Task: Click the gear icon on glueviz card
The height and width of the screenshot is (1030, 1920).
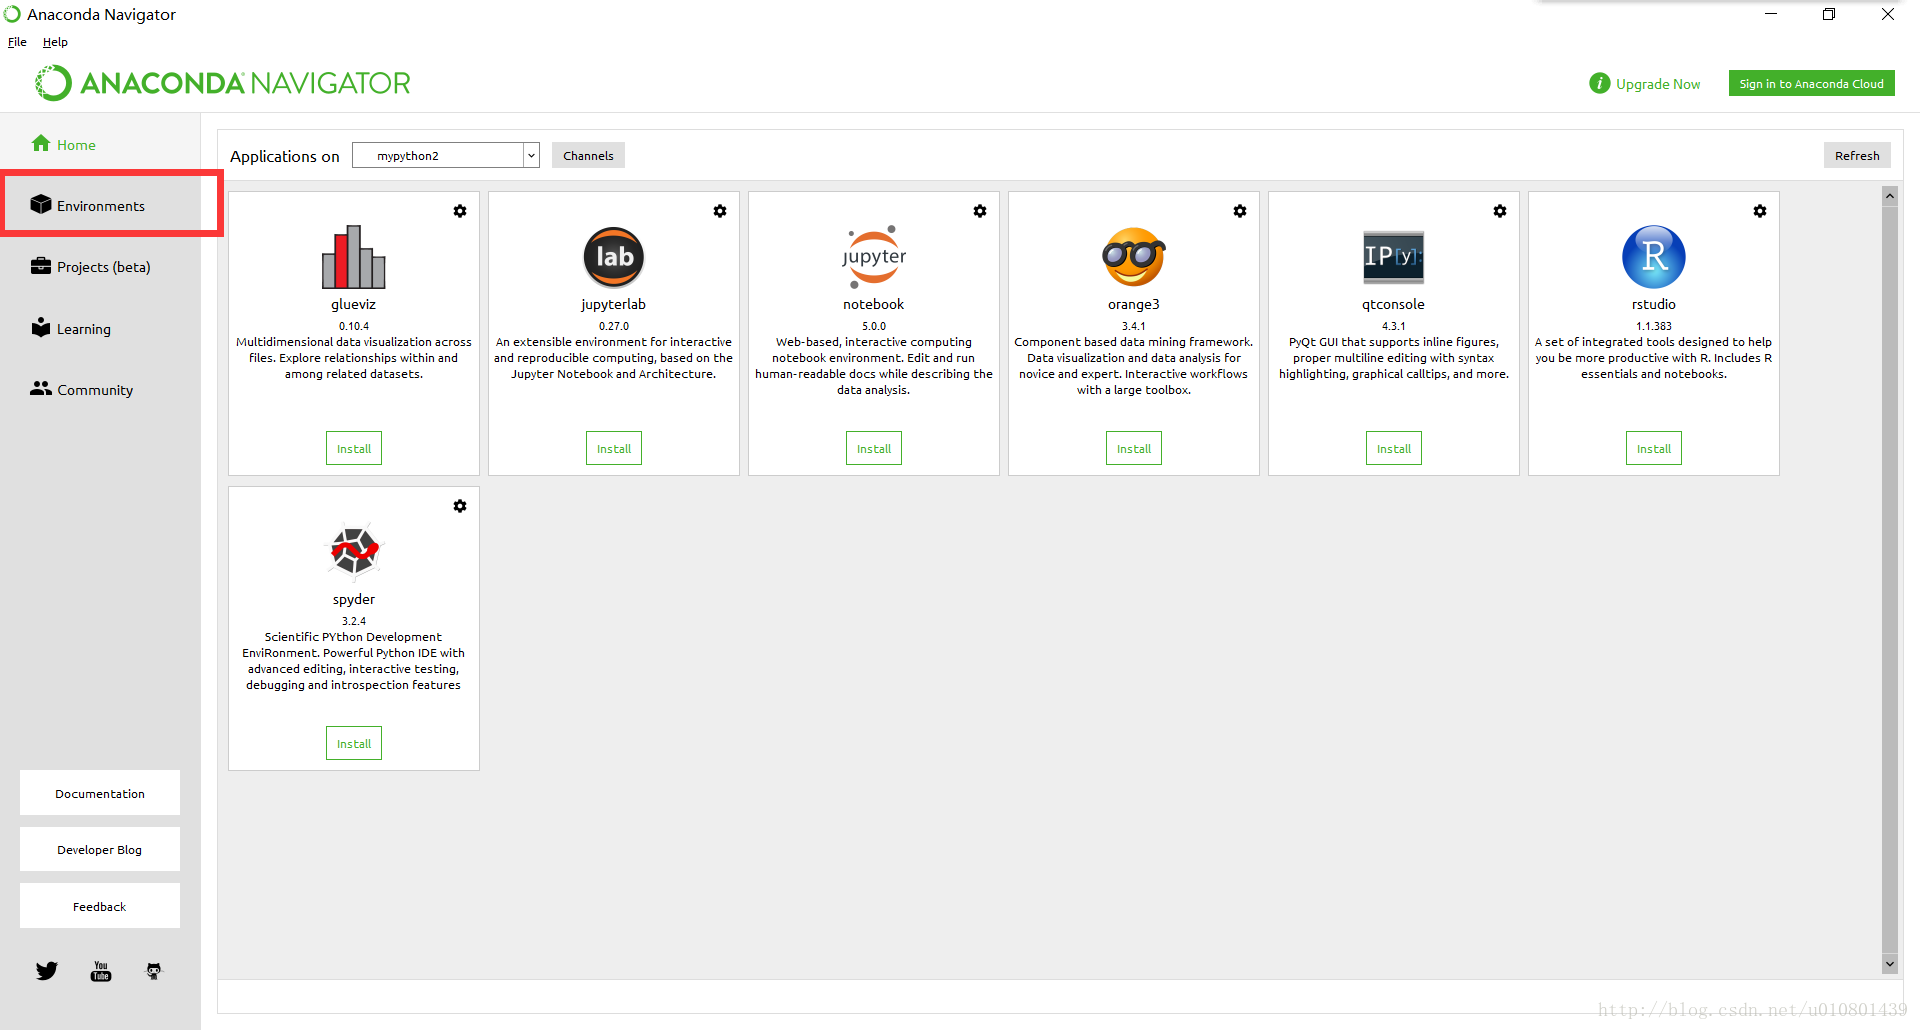Action: click(x=460, y=211)
